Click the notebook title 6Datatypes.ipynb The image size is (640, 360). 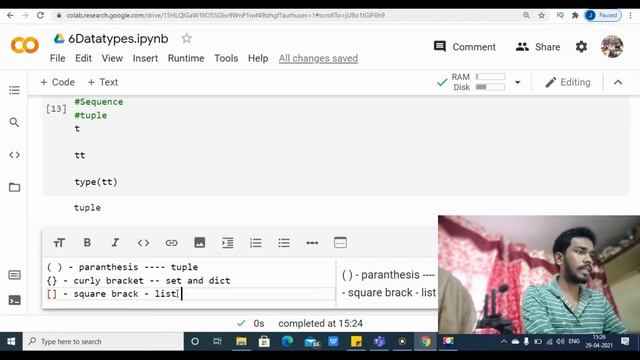point(118,38)
